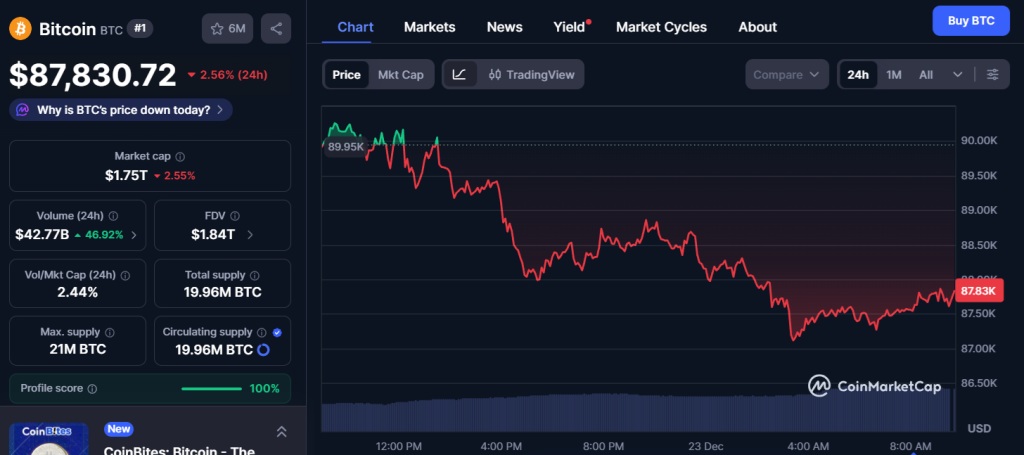Click the #1 rank badge
The image size is (1024, 455).
click(x=139, y=29)
